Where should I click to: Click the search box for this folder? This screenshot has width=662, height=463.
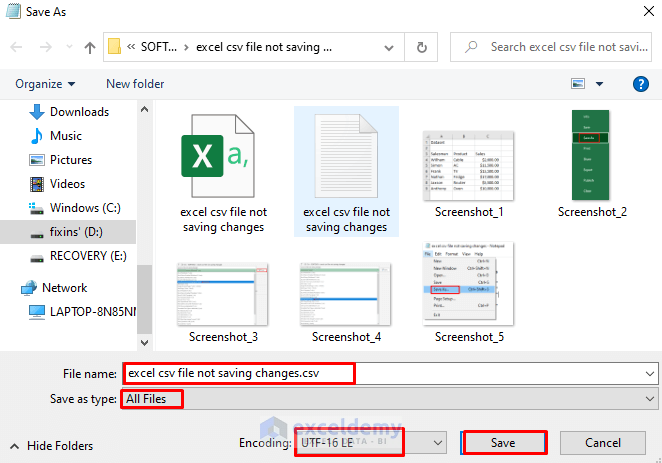[x=551, y=47]
